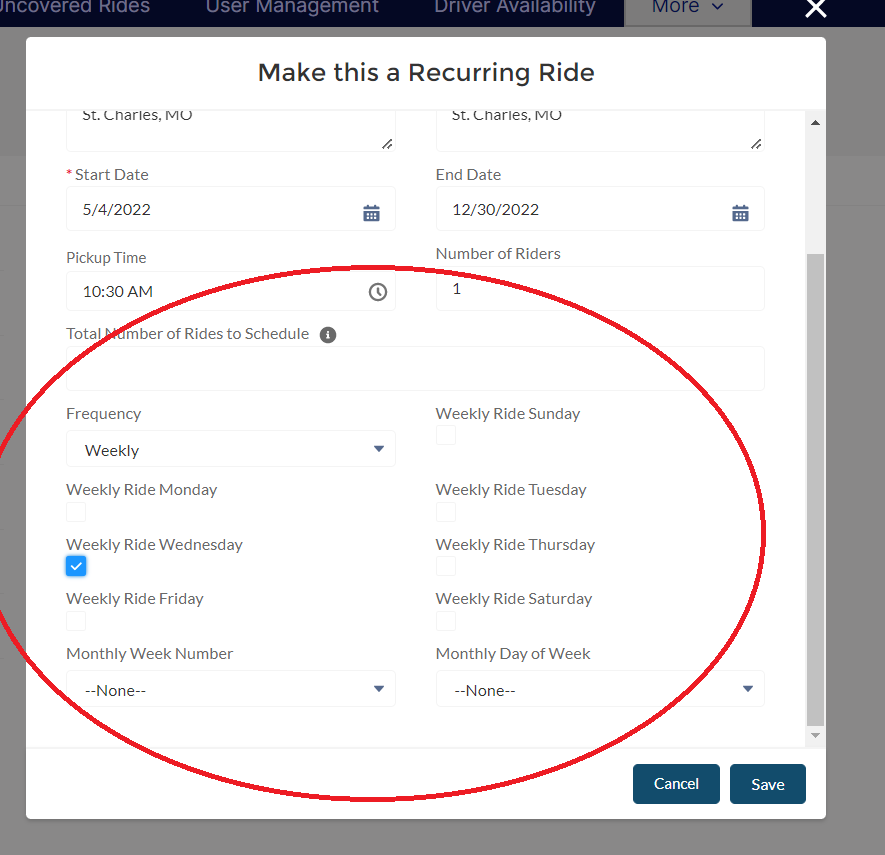The image size is (885, 855).
Task: Click the Cancel button
Action: click(x=676, y=784)
